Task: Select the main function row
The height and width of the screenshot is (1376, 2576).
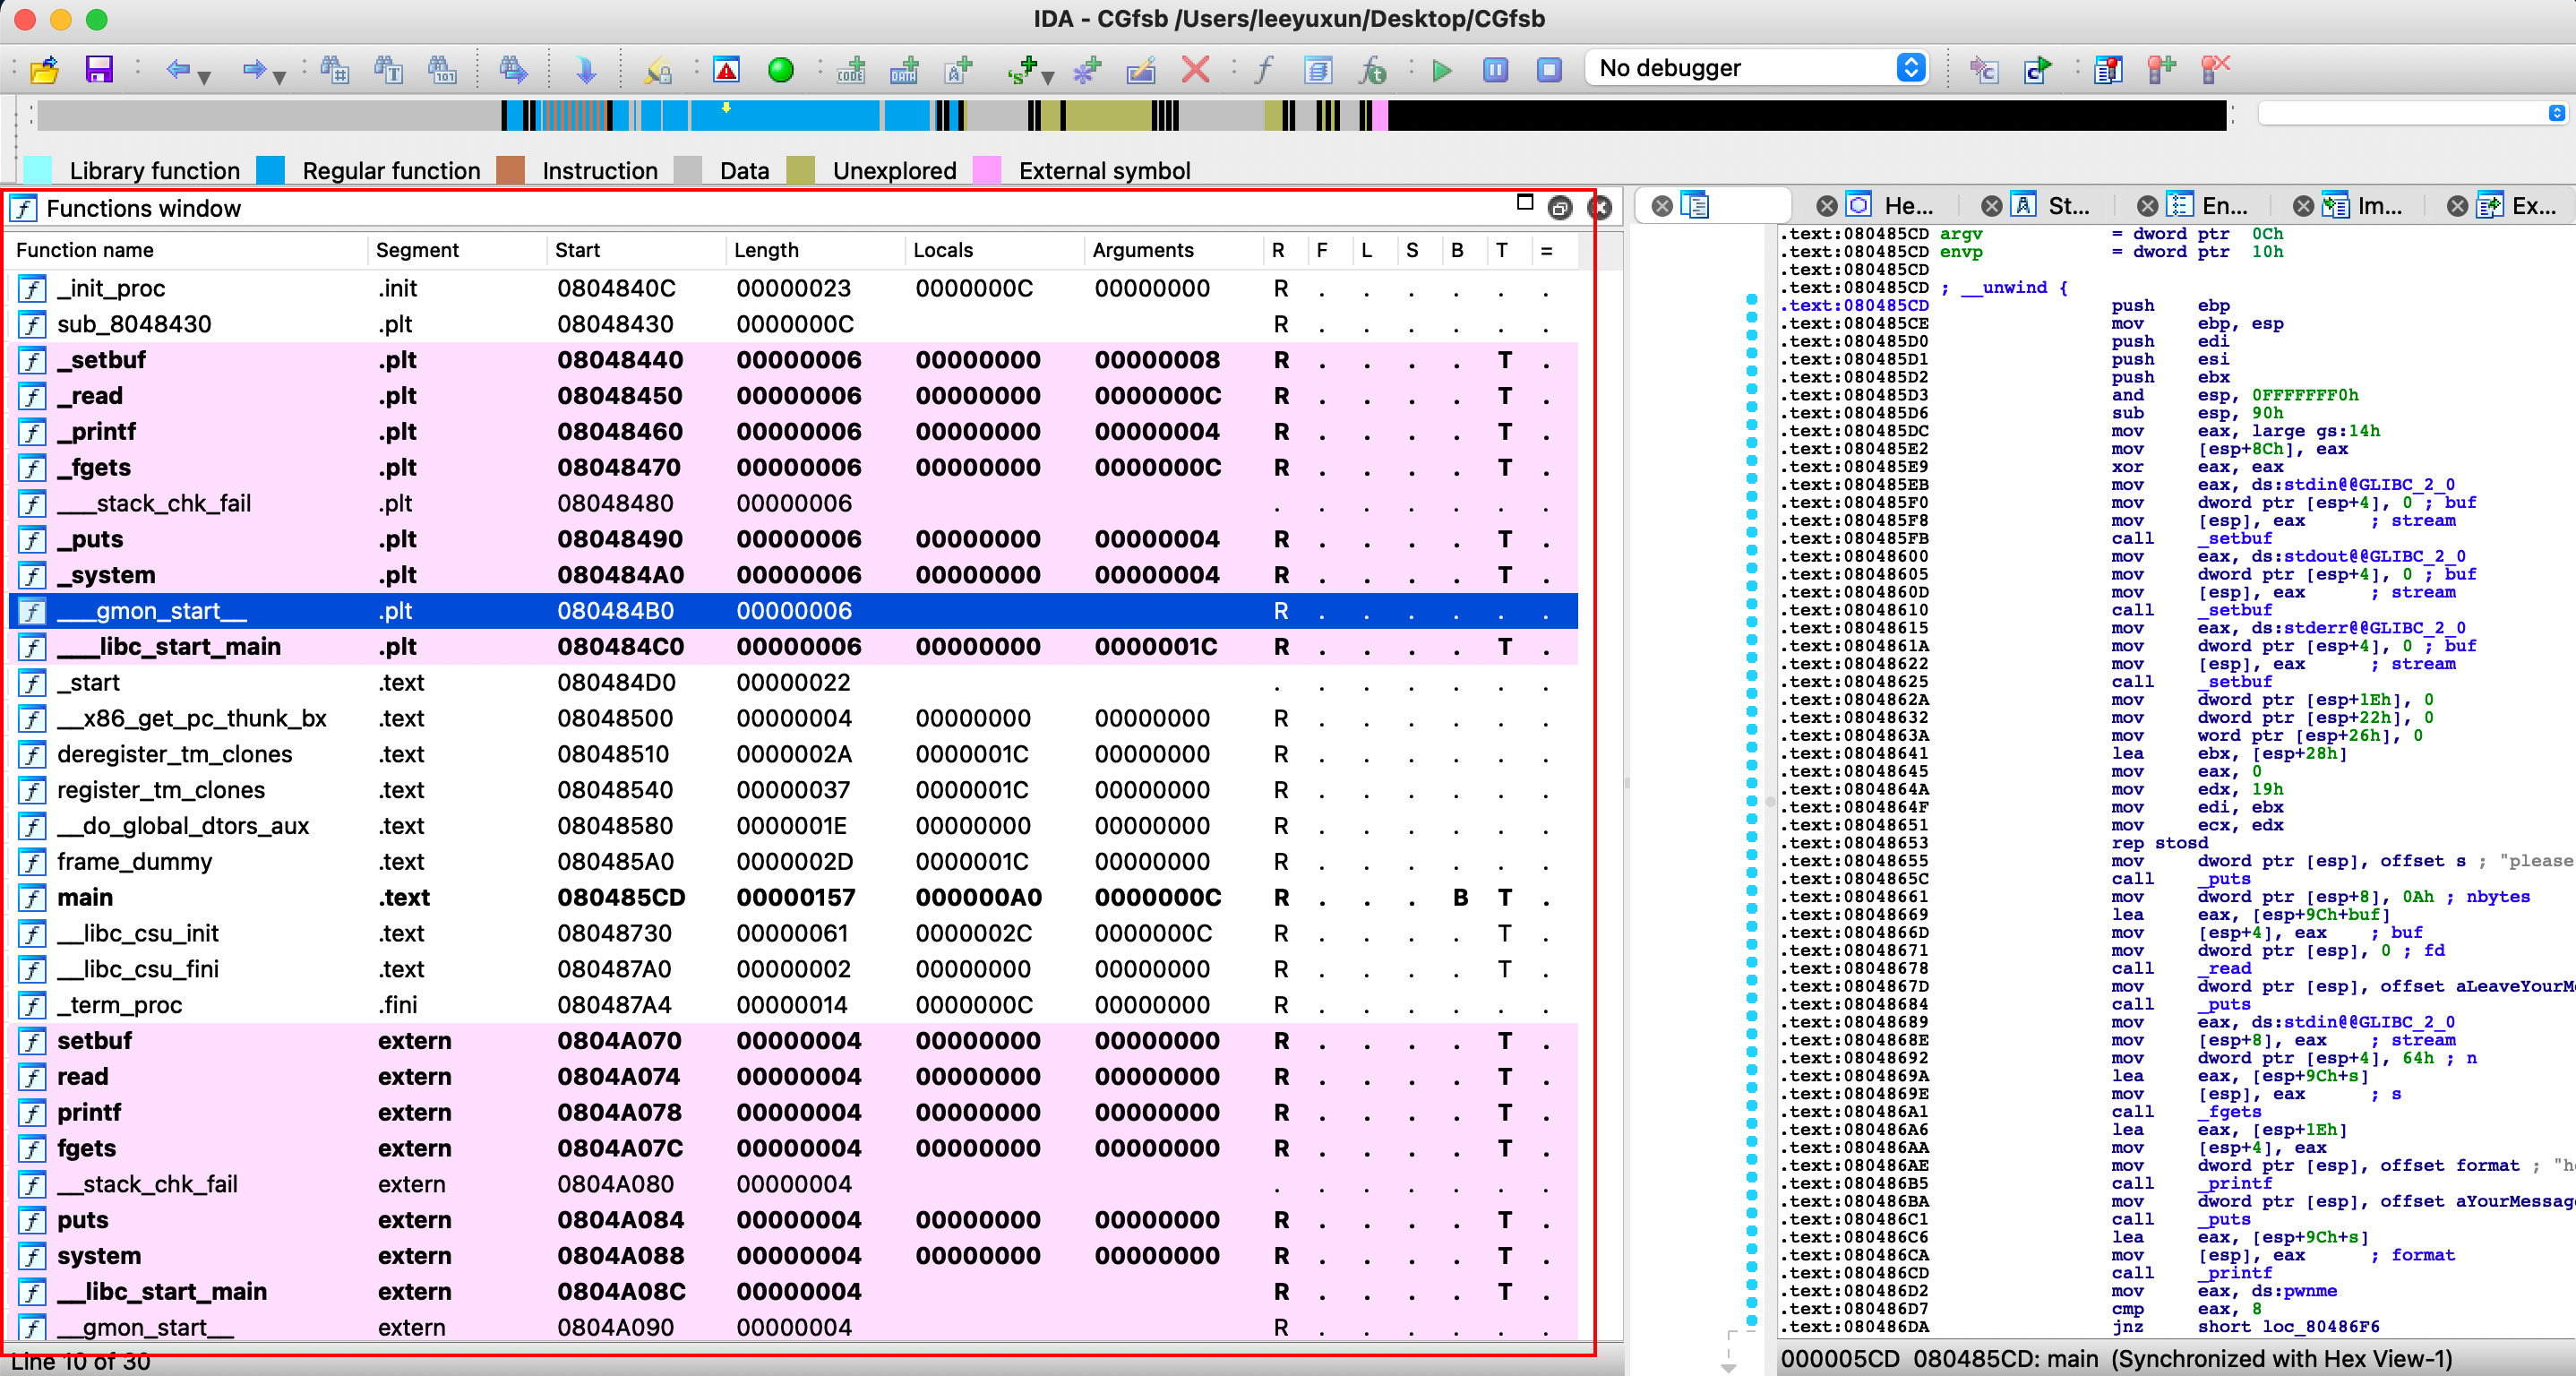Action: (85, 897)
